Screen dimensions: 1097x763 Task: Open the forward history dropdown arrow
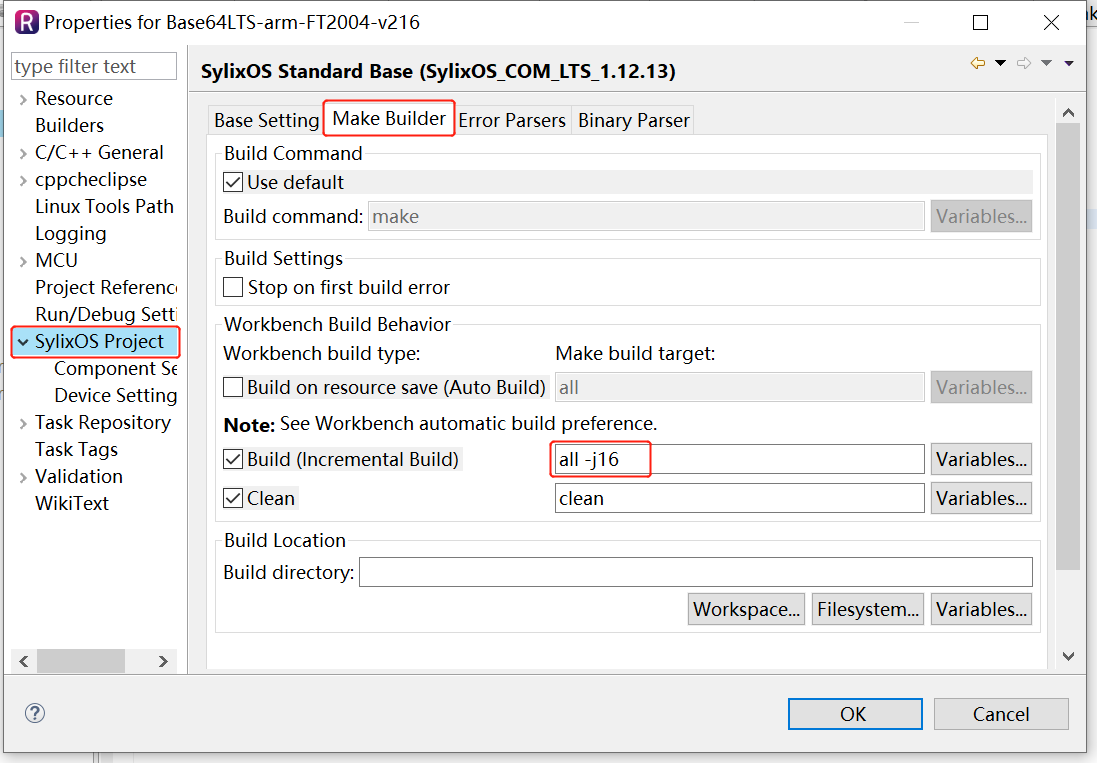tap(1047, 64)
